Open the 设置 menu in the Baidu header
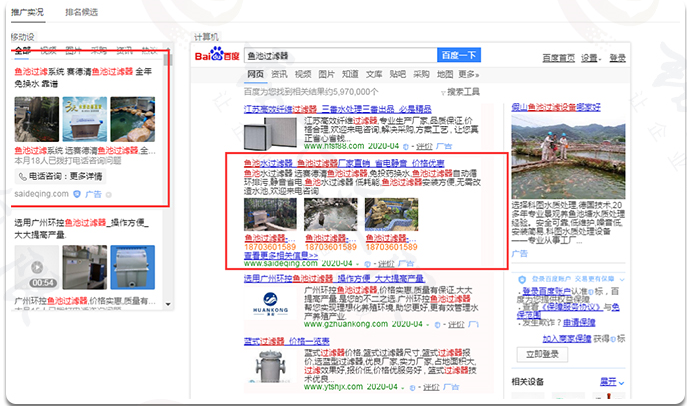The width and height of the screenshot is (687, 406). (591, 58)
